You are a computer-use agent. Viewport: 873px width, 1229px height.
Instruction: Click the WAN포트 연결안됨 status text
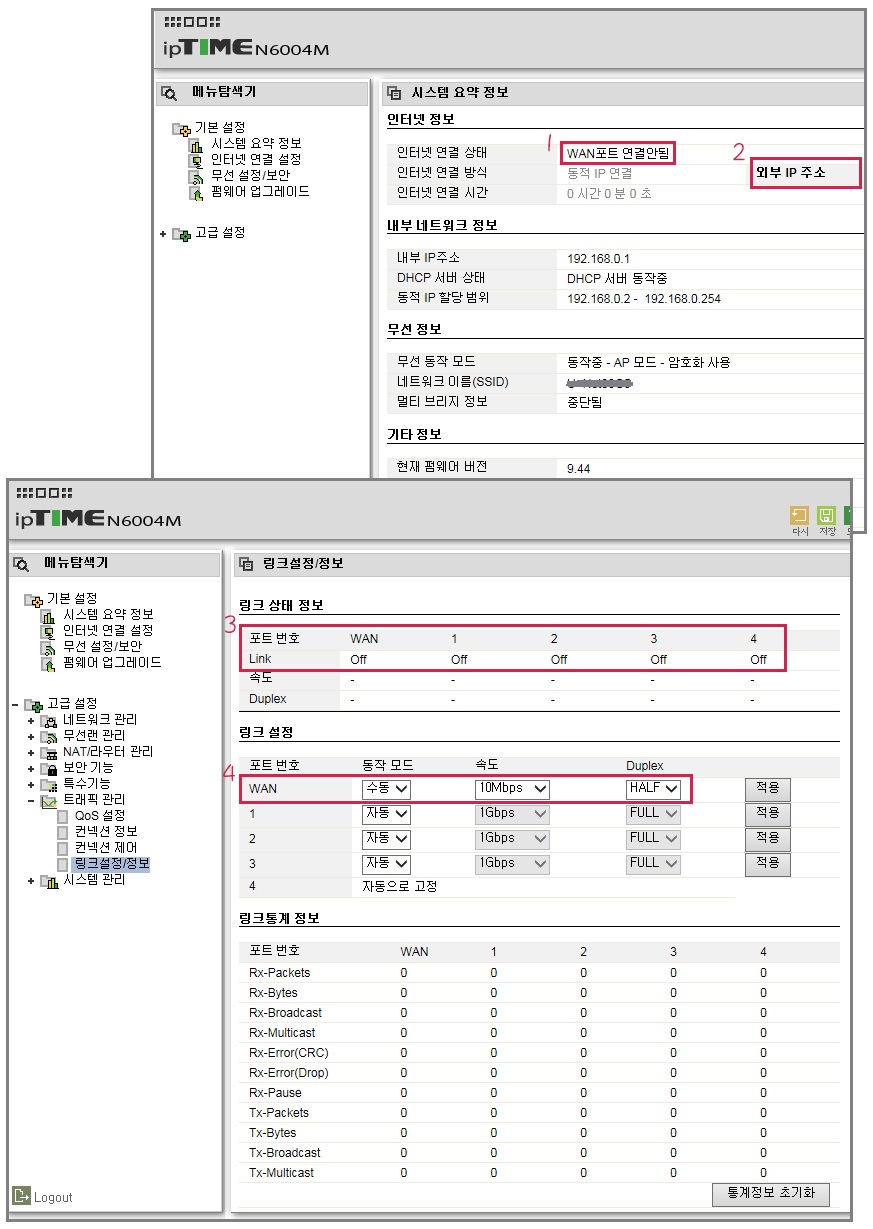[618, 153]
